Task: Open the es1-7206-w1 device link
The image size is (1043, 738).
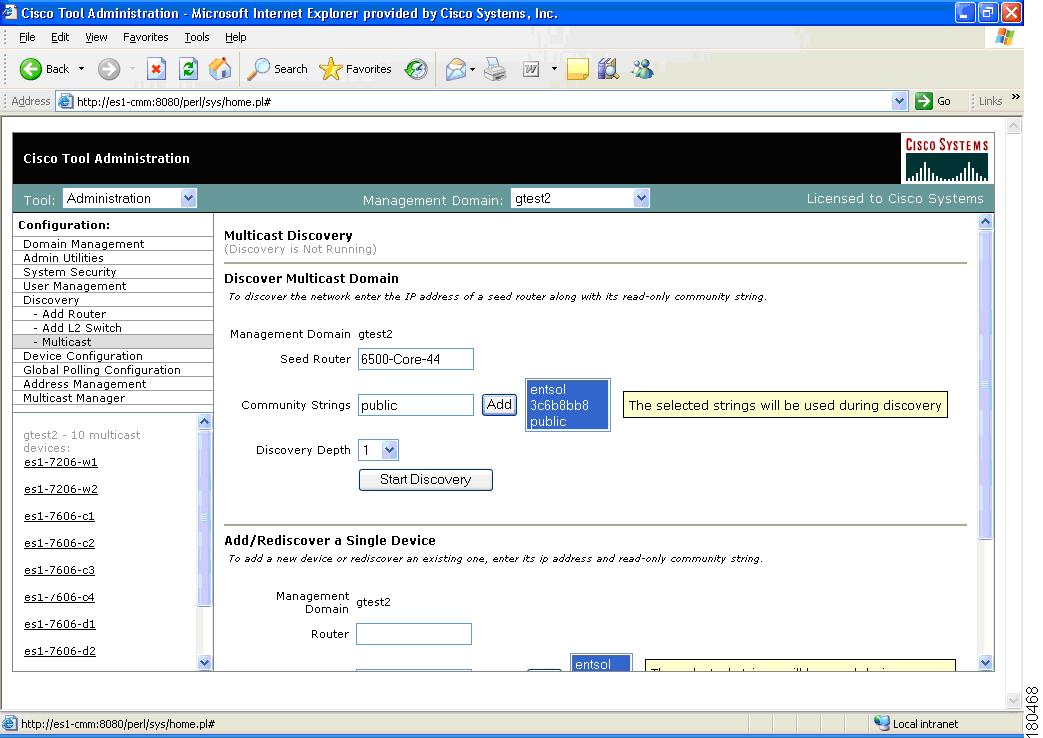Action: point(61,462)
